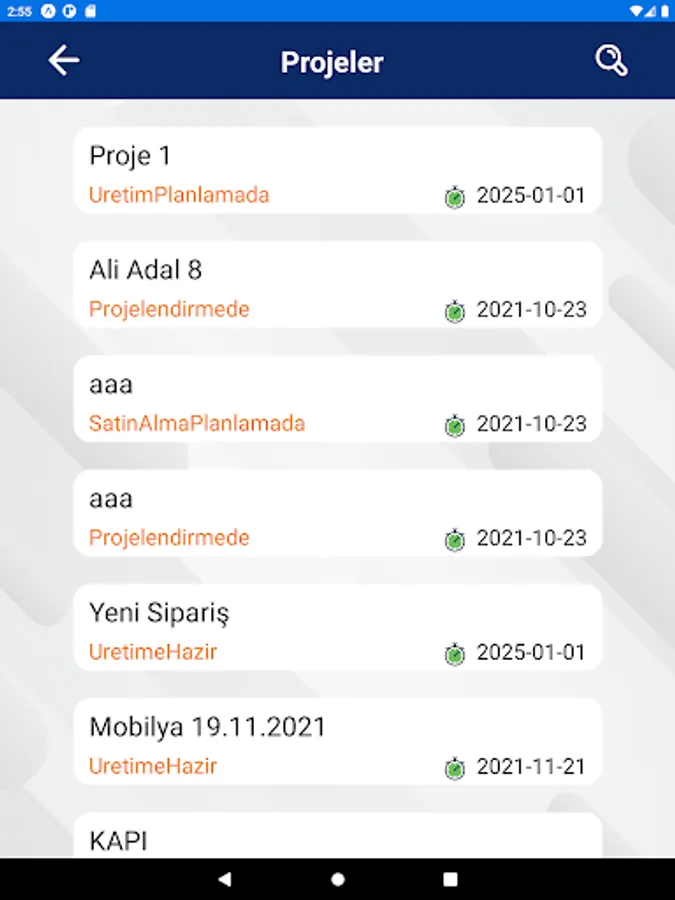675x900 pixels.
Task: Tap the Android back navigation triangle
Action: [x=225, y=879]
